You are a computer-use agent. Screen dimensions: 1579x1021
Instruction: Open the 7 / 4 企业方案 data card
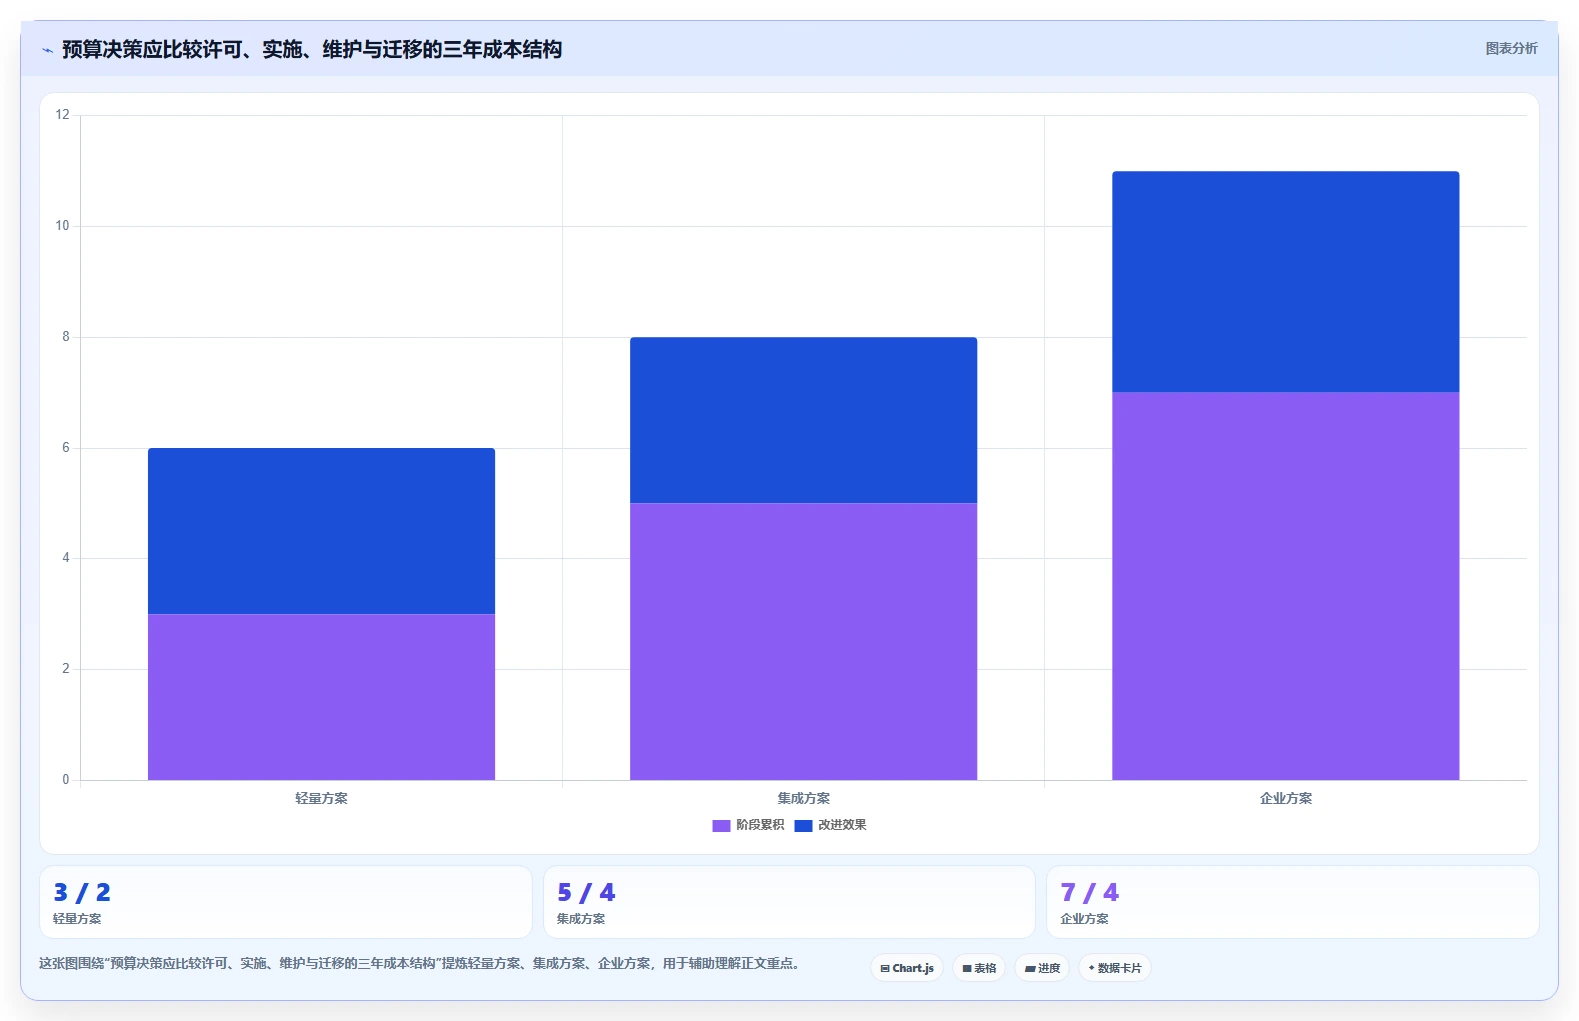click(x=1292, y=902)
